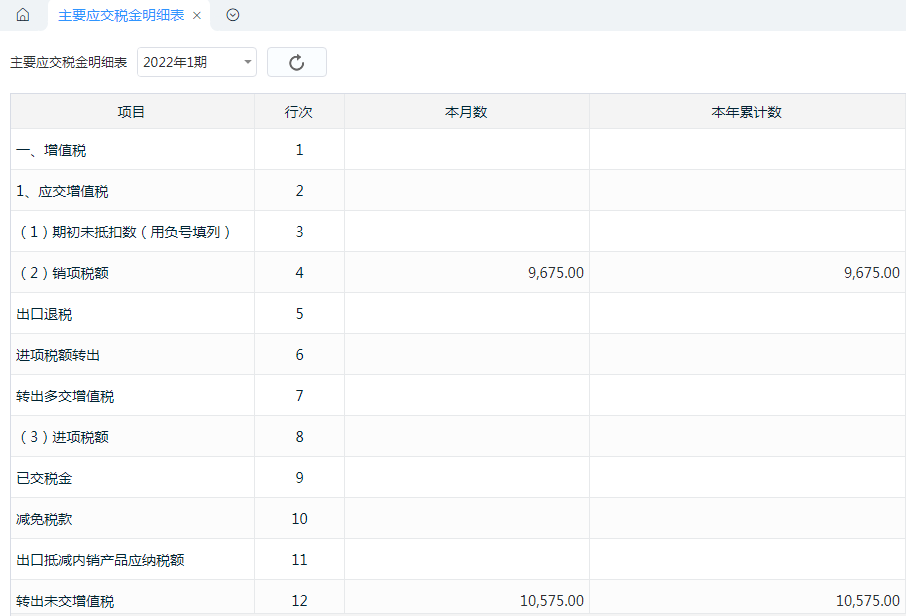Click the 进项税额转出 row label
Image resolution: width=906 pixels, height=616 pixels.
pyautogui.click(x=58, y=355)
